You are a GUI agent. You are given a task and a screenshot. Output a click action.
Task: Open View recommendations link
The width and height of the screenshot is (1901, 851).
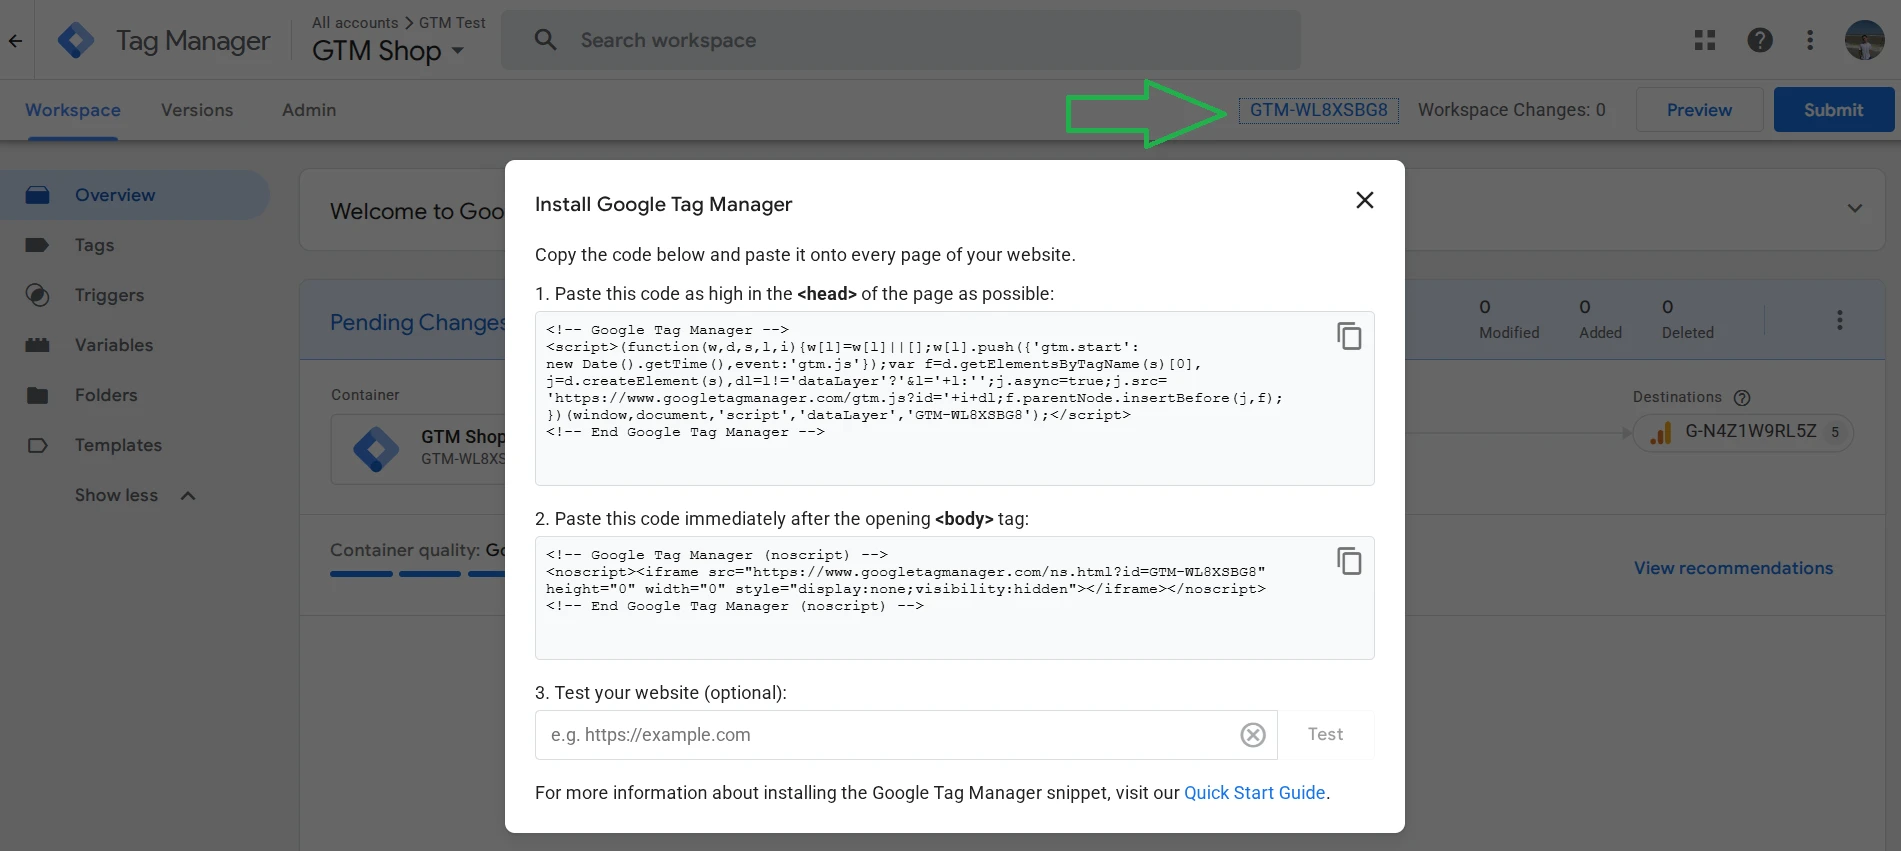tap(1733, 568)
